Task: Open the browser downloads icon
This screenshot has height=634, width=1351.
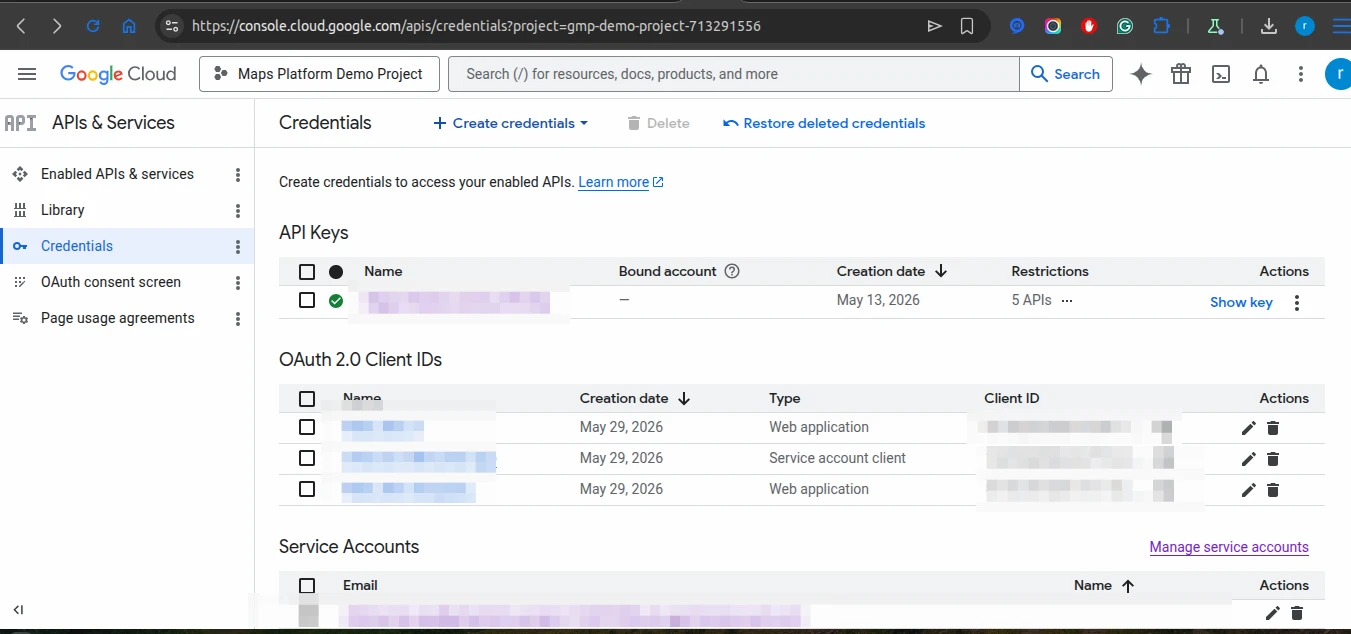Action: tap(1269, 26)
